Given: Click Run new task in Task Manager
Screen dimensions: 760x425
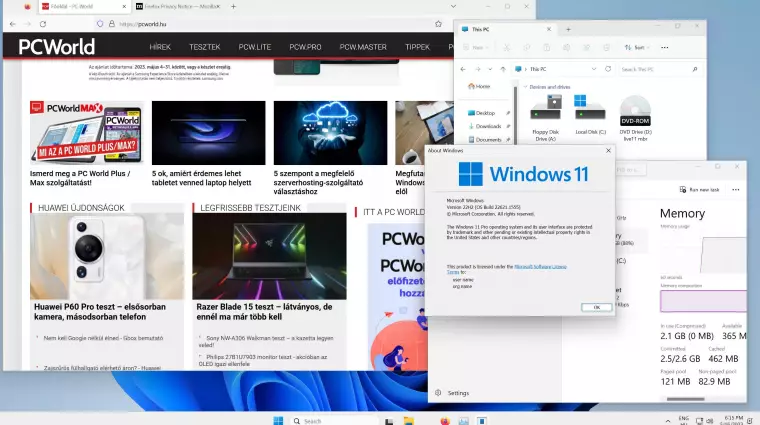Looking at the screenshot, I should 699,189.
